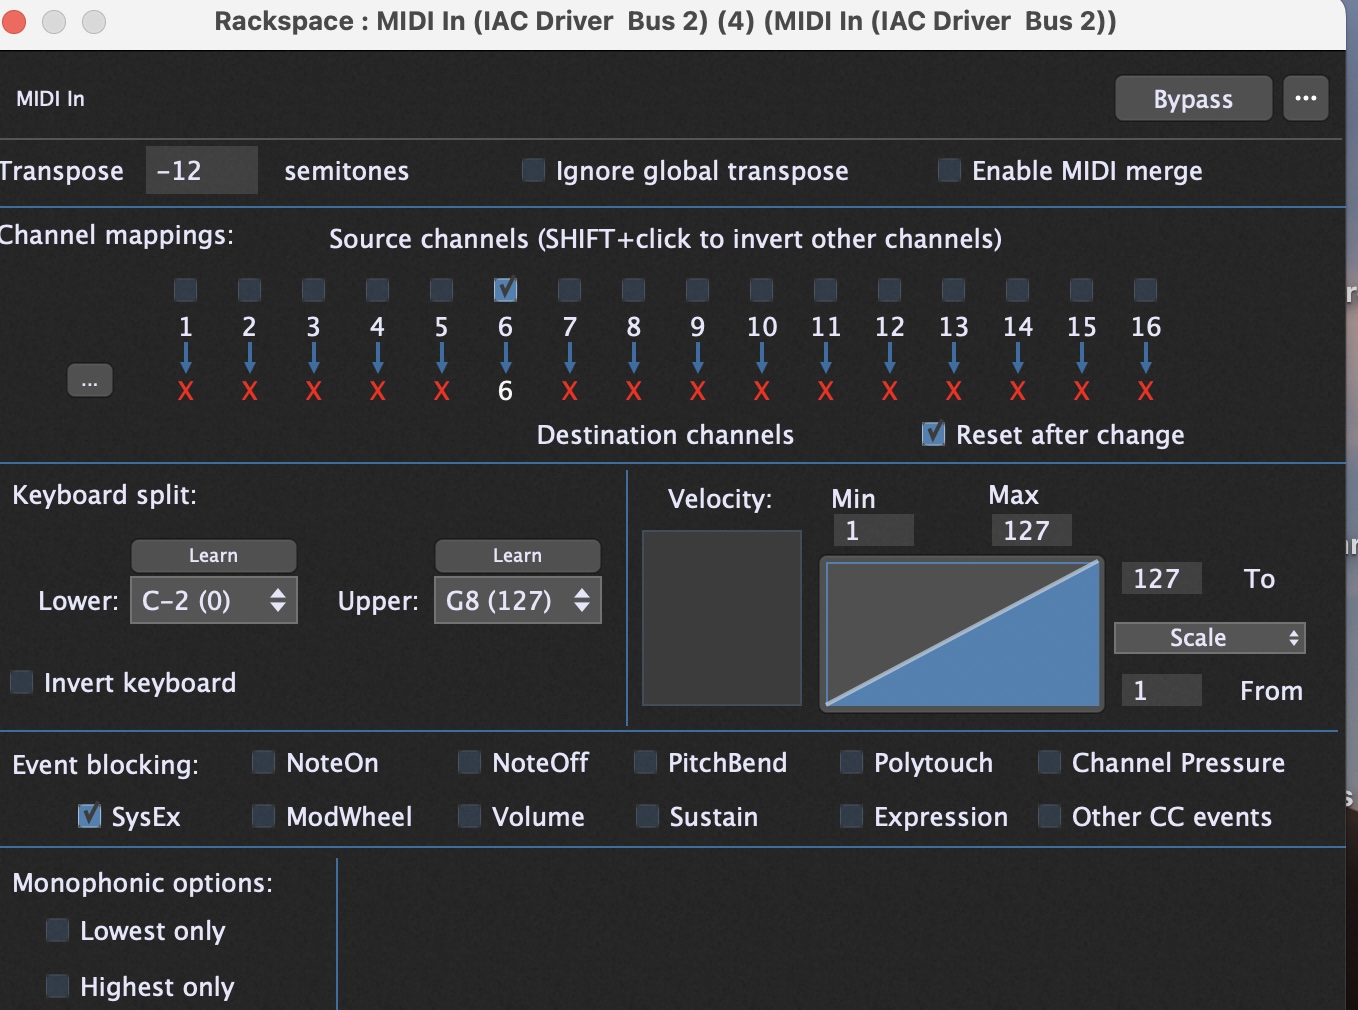Check source channel 12 checkbox
This screenshot has height=1010, width=1358.
pos(890,290)
